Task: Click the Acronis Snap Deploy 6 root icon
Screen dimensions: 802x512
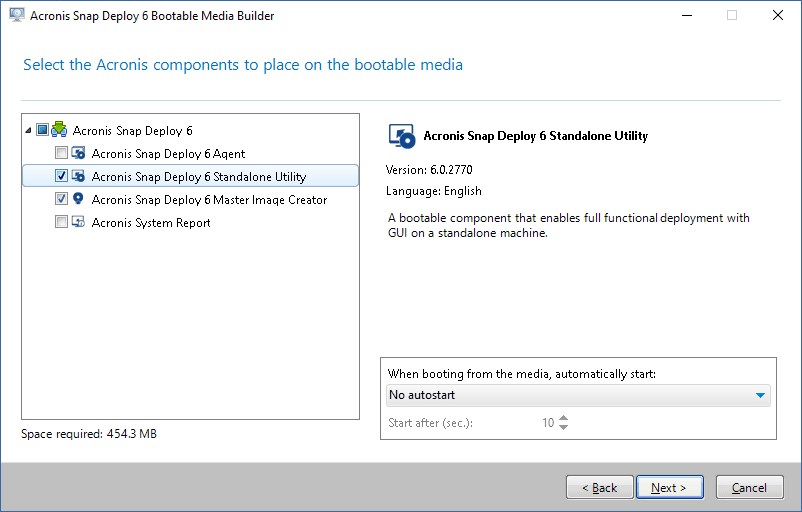Action: pyautogui.click(x=59, y=130)
